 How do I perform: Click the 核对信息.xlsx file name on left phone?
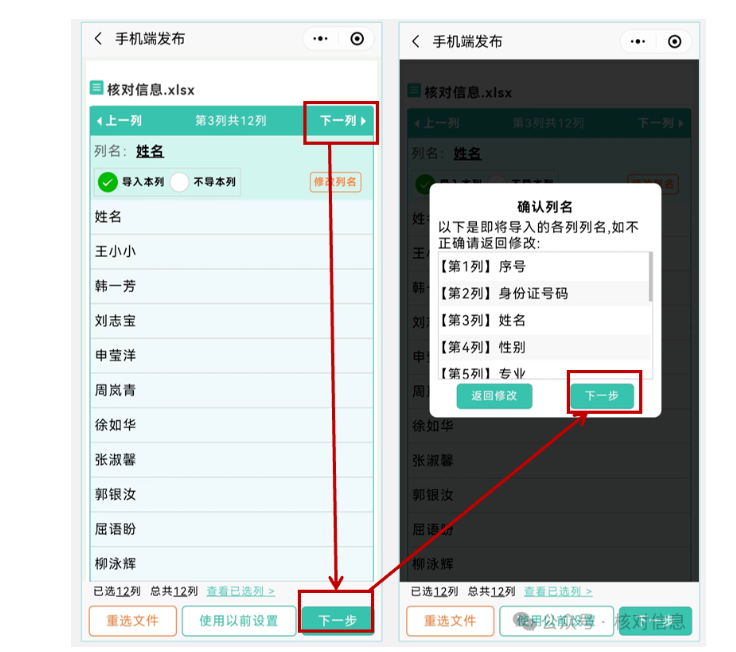[151, 90]
